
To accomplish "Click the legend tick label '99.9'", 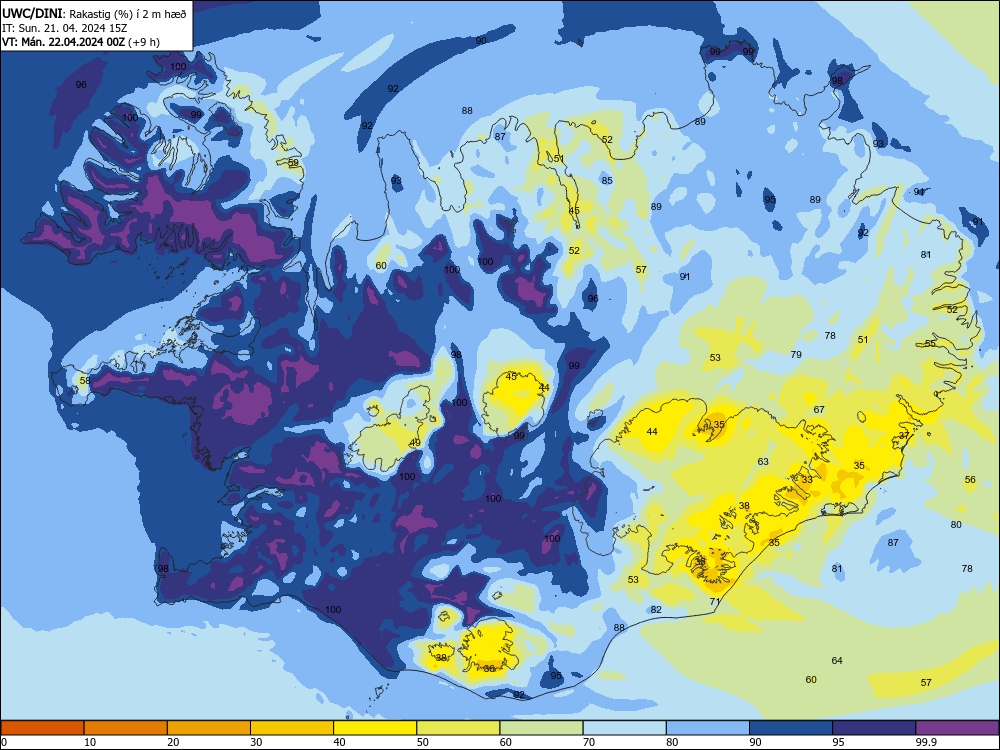I will pos(927,742).
